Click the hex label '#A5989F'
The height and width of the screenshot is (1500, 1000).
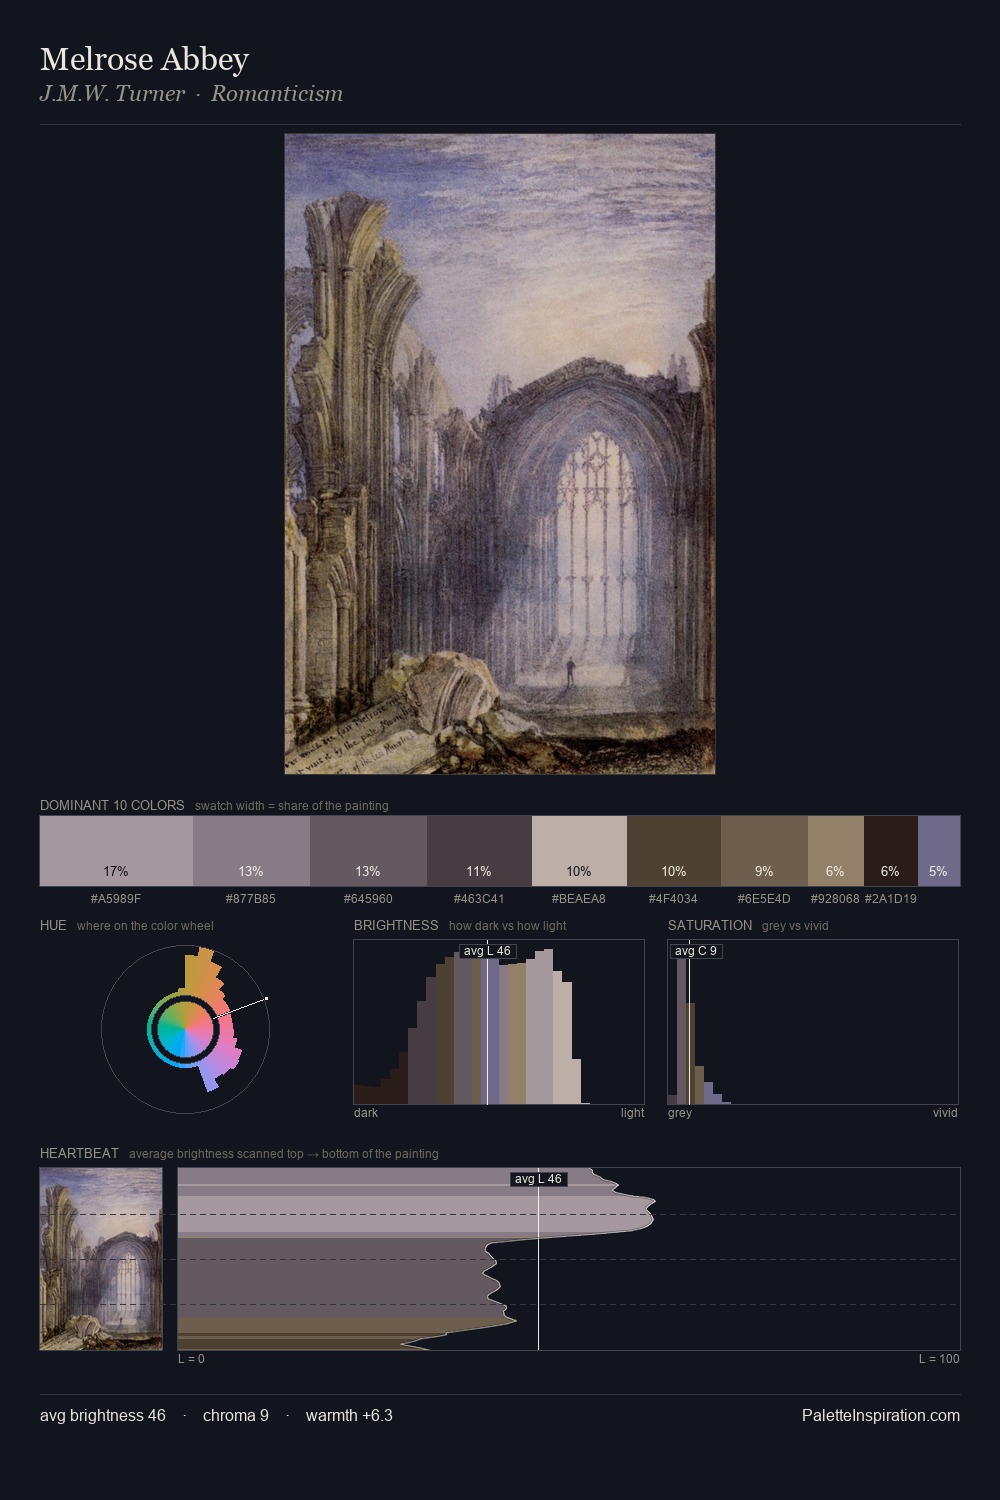116,898
